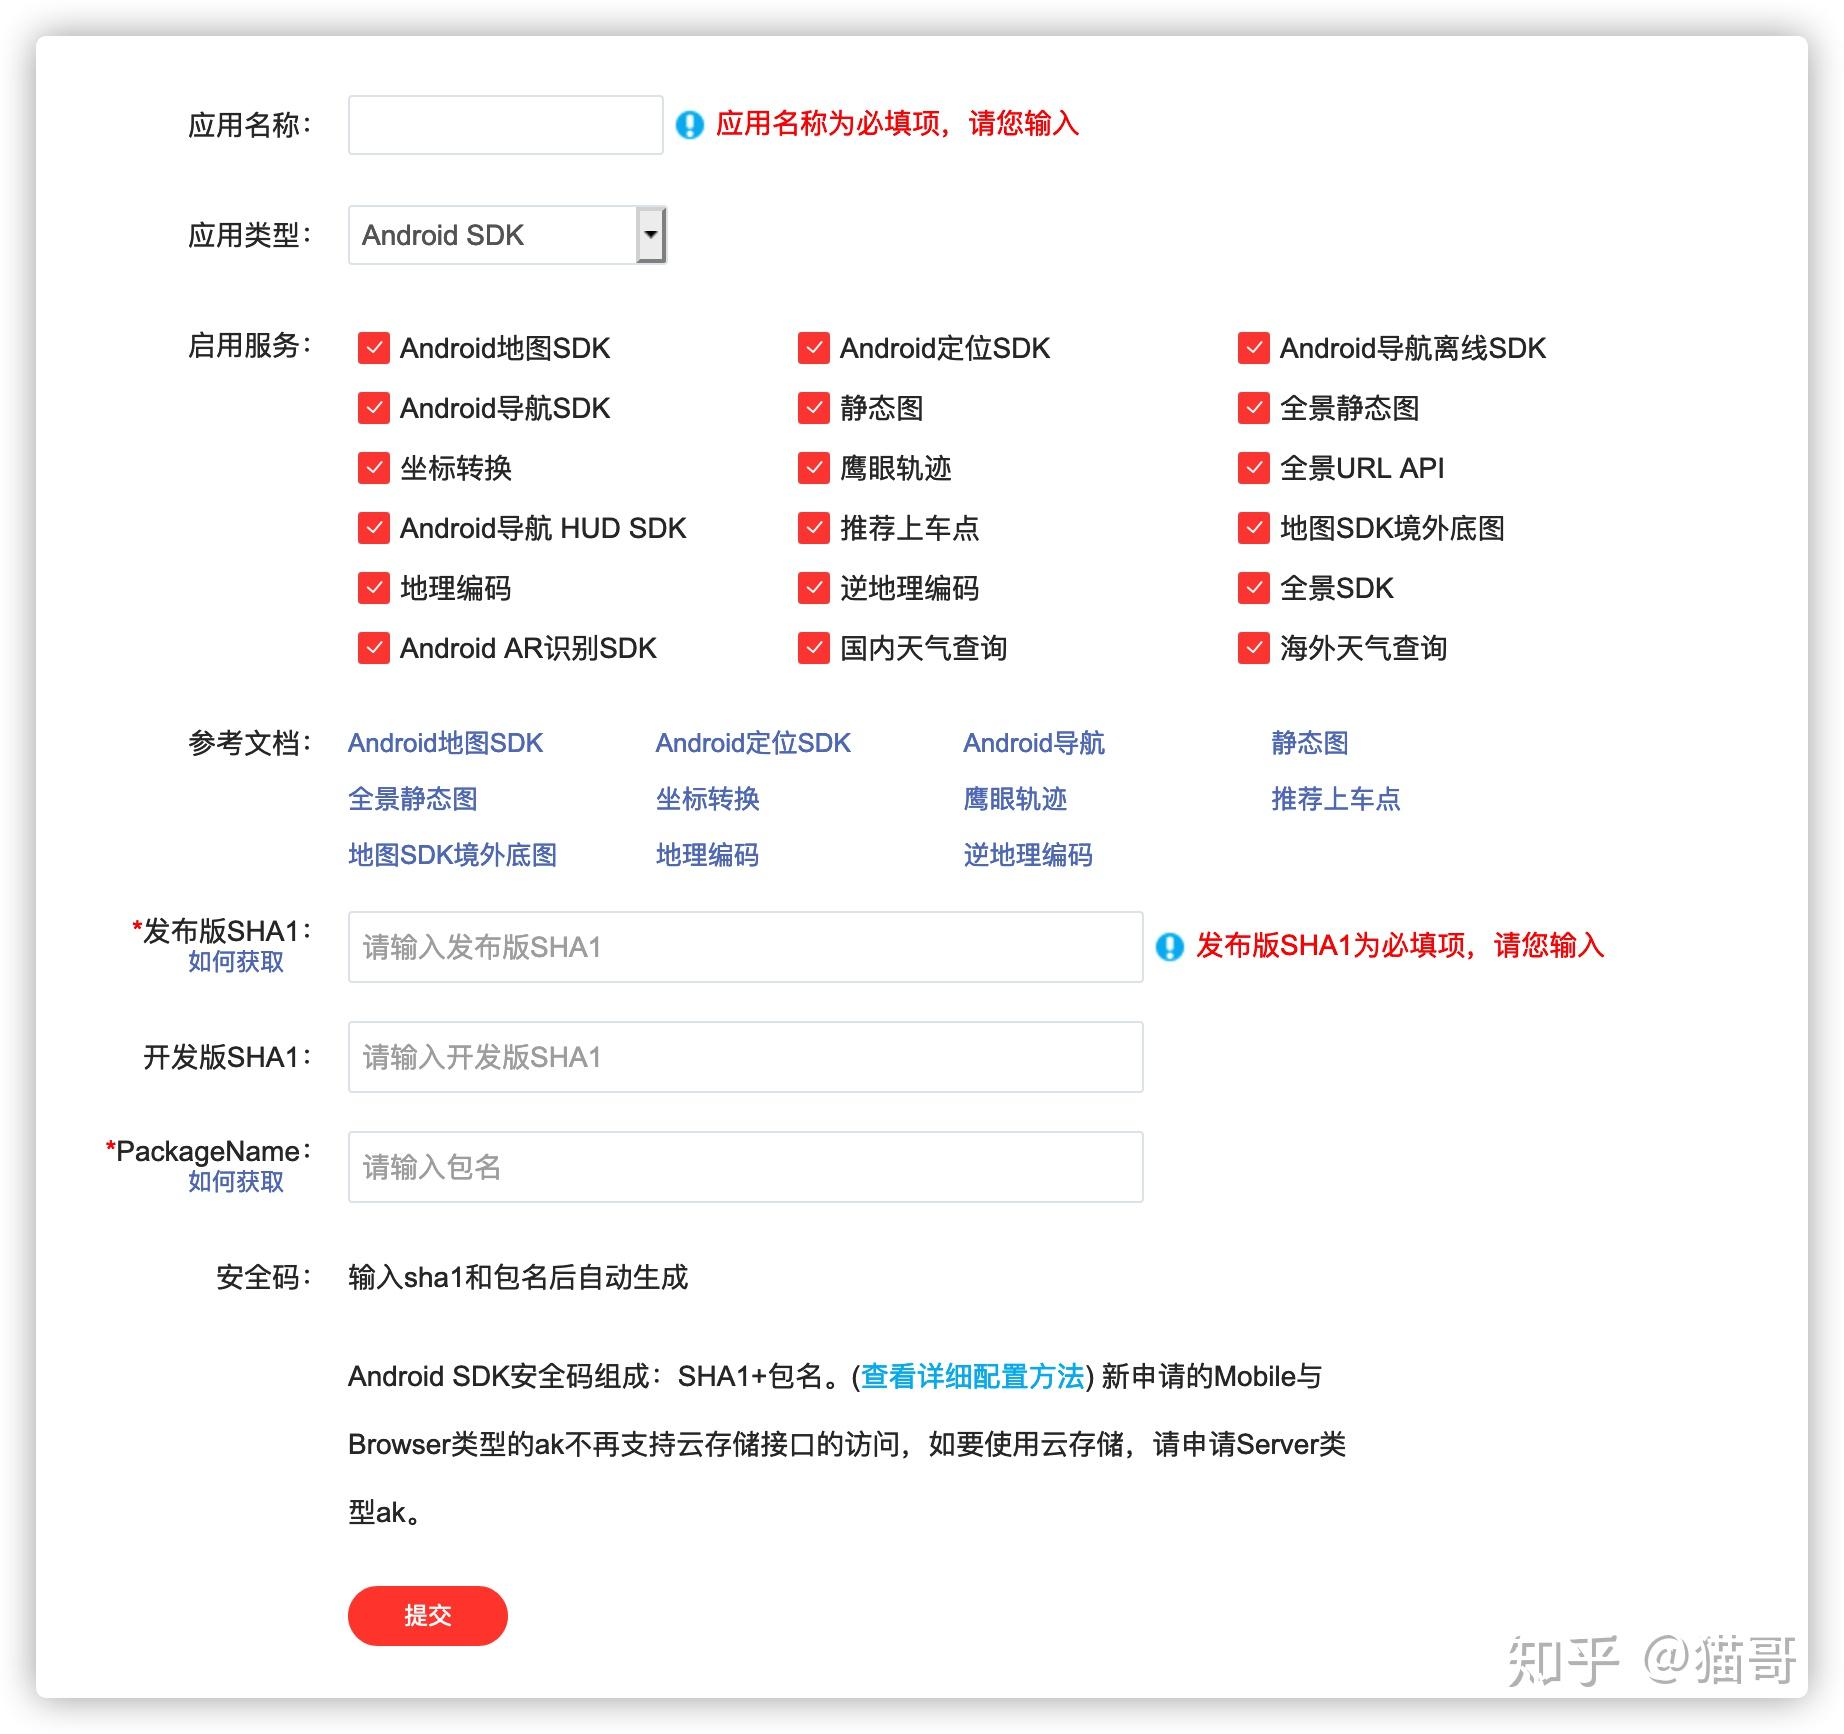Uncheck the 全景SDK service
This screenshot has width=1844, height=1734.
point(1252,588)
